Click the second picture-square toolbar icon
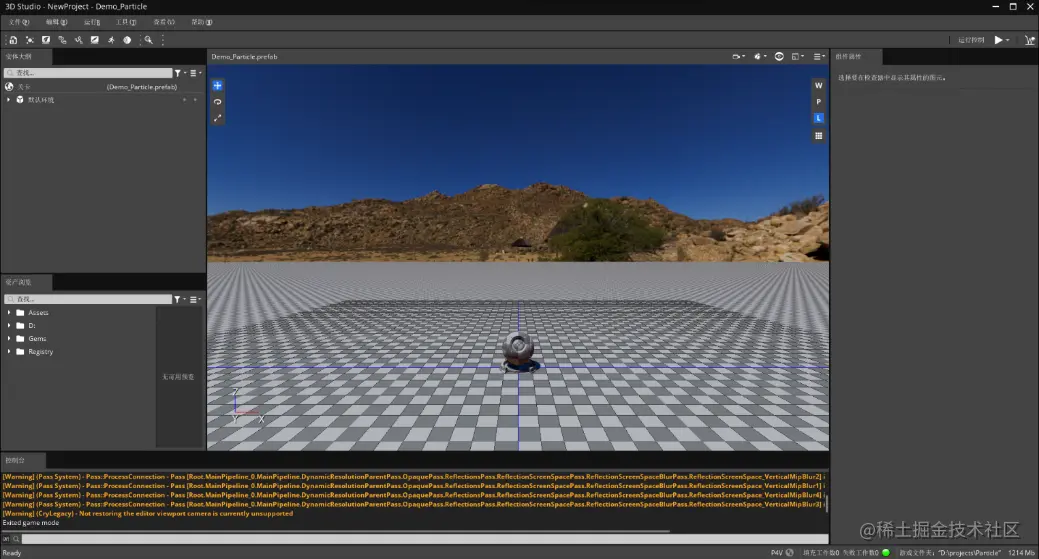 (95, 40)
